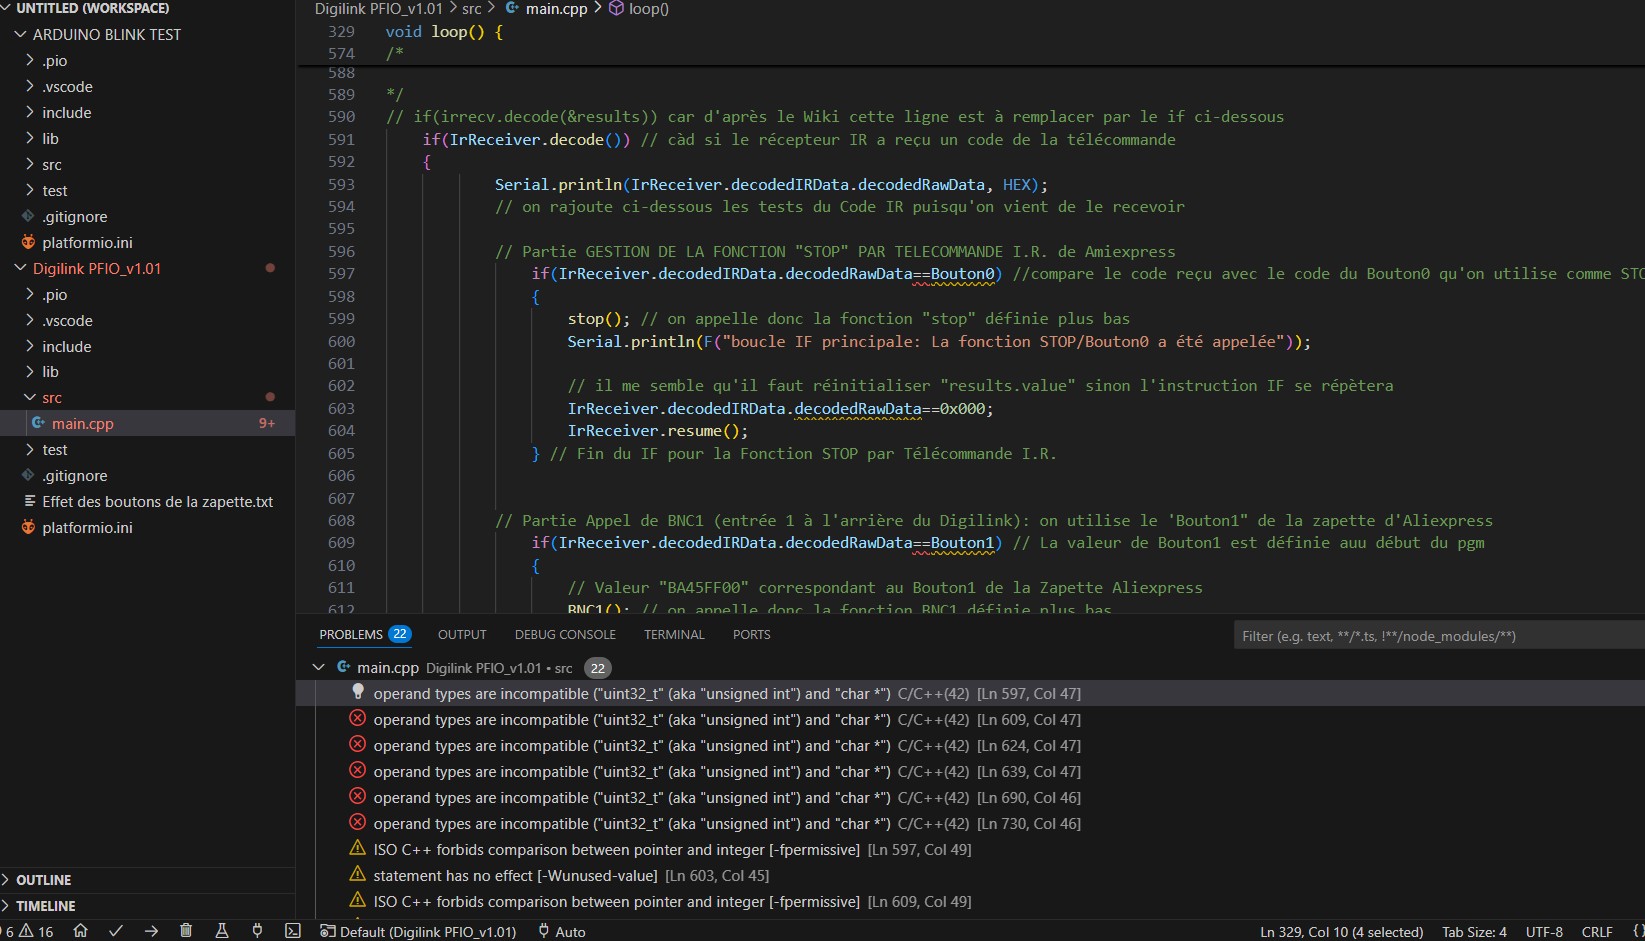
Task: Open the OUTPUT tab
Action: click(462, 635)
